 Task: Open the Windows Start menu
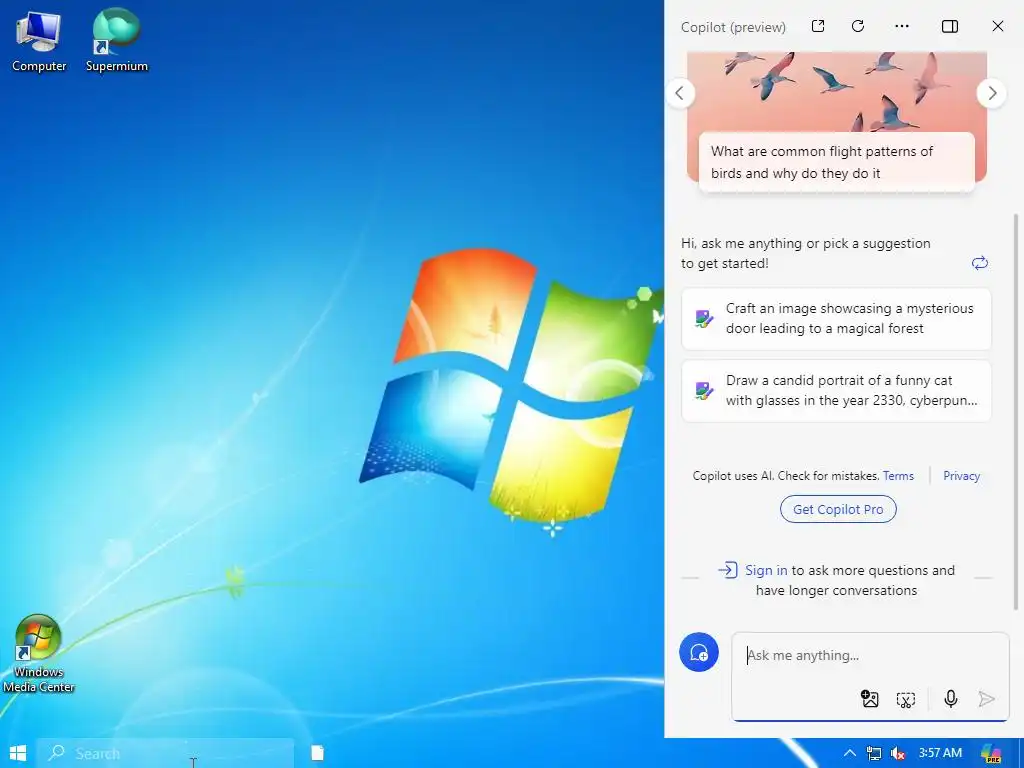[x=18, y=754]
